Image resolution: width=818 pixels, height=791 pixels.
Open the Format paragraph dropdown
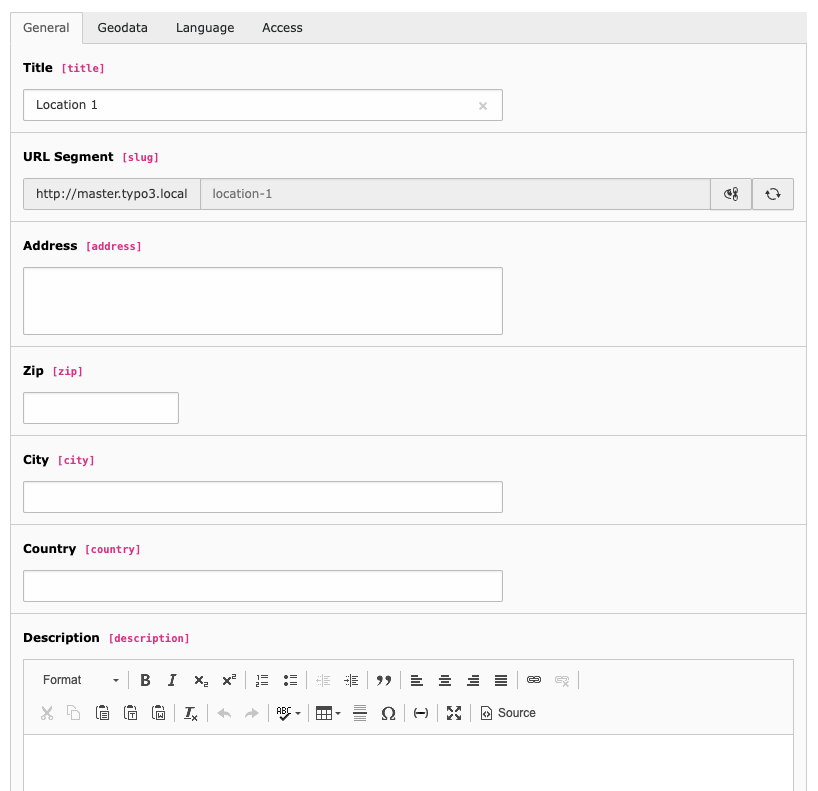(x=80, y=680)
